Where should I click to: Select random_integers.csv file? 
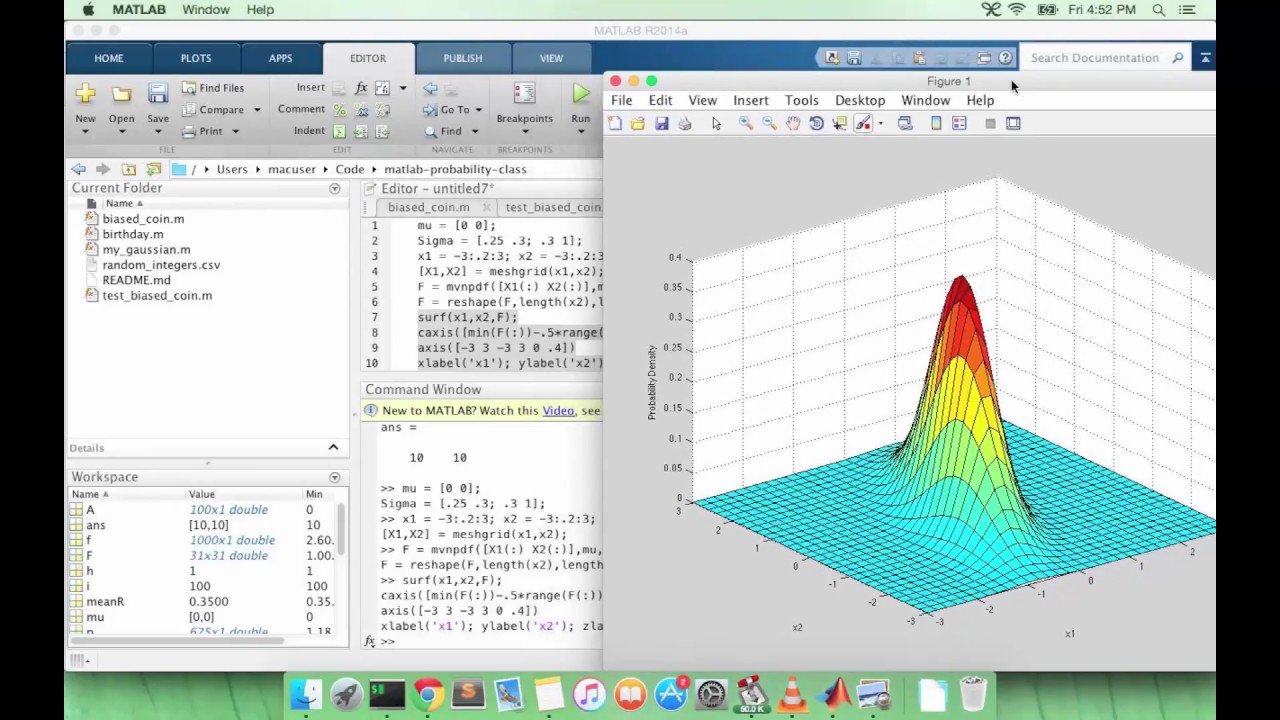[161, 265]
